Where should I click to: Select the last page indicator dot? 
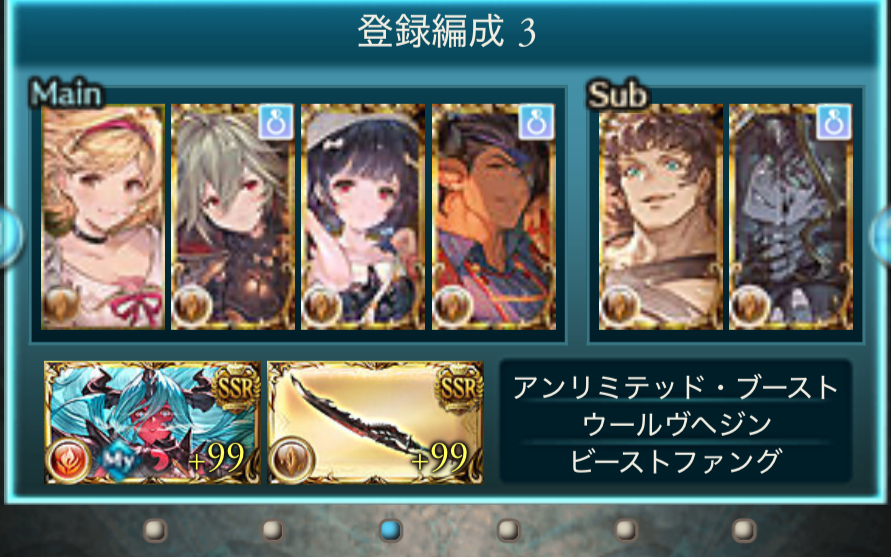743,530
